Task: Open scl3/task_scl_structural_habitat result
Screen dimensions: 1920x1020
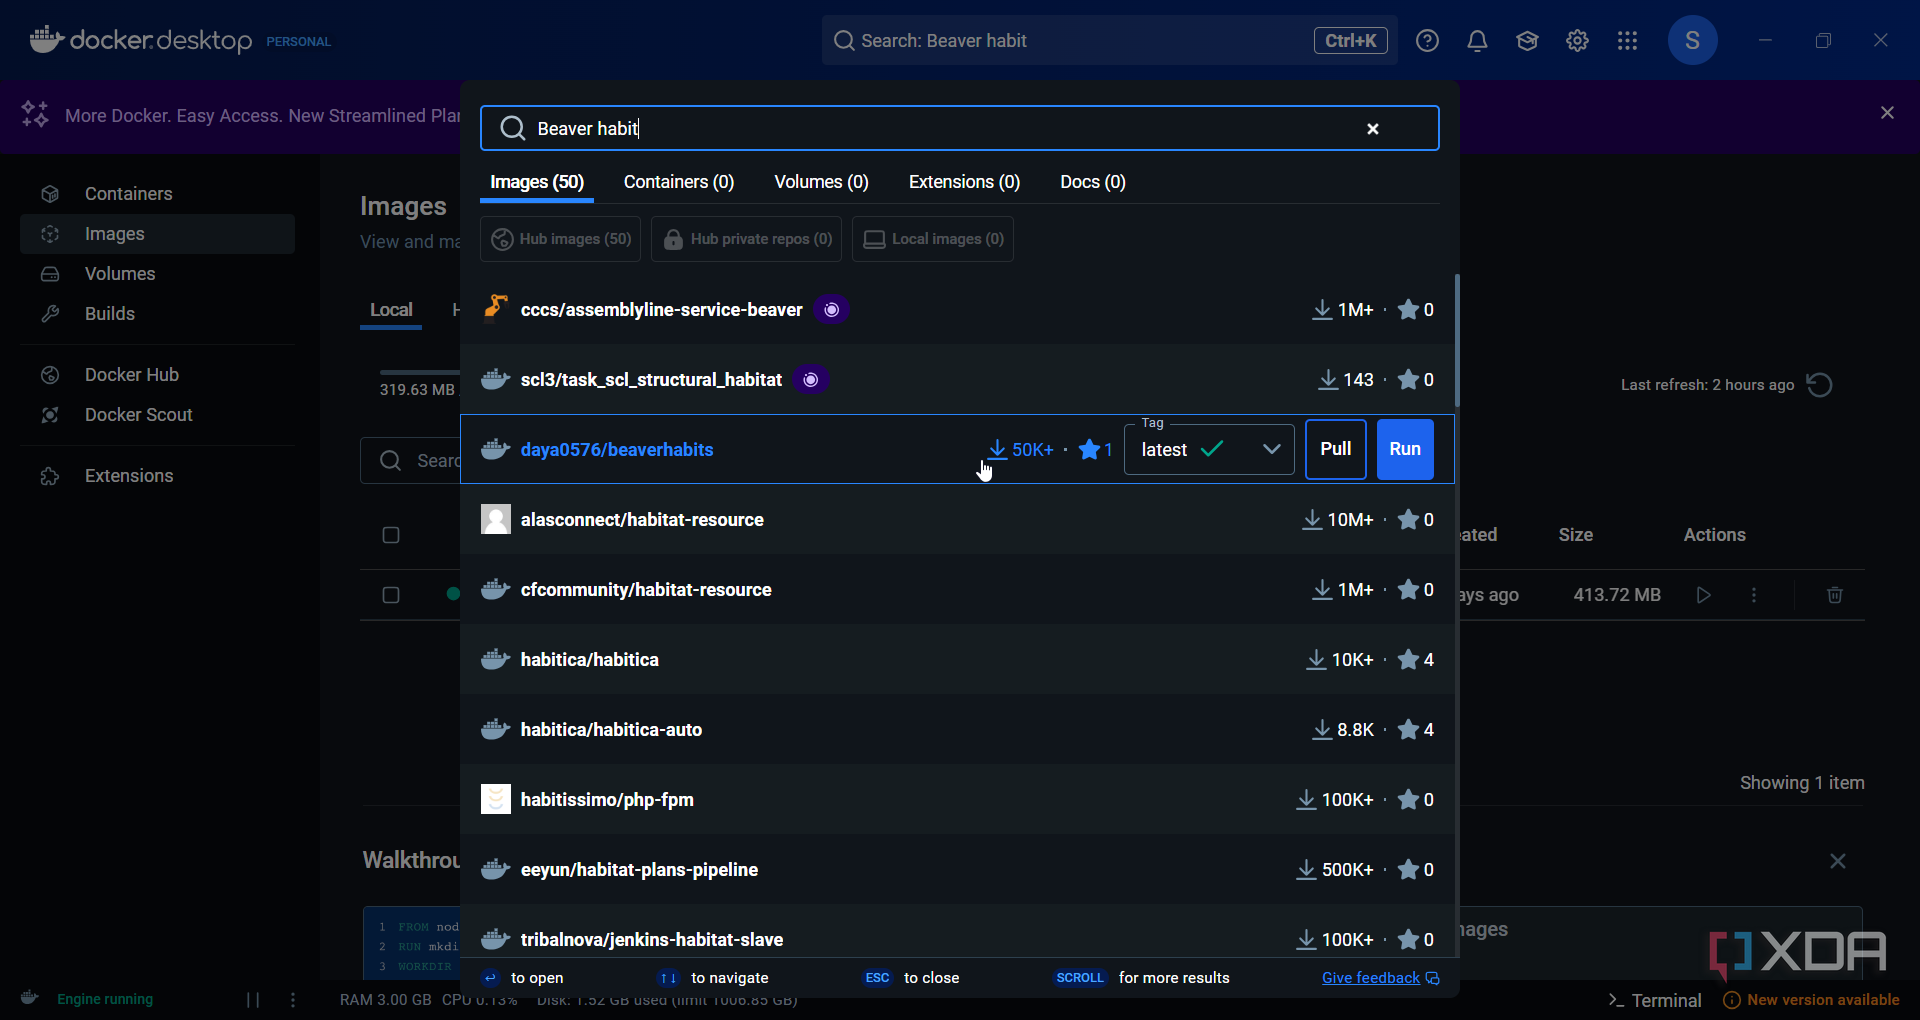Action: (x=957, y=380)
